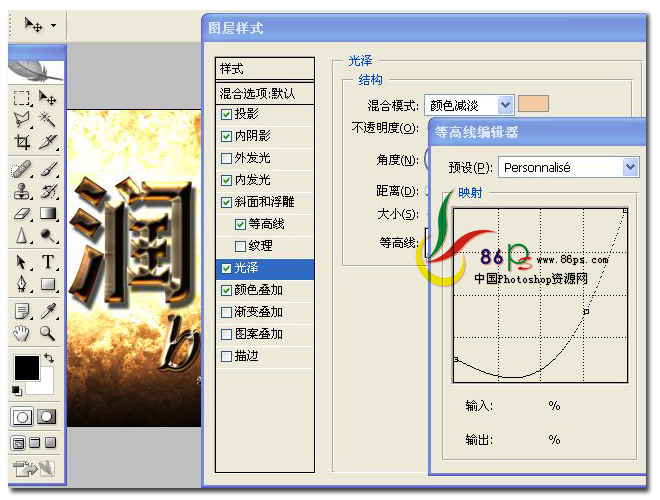Swap foreground and background colors
Screen dimensions: 660x500
point(49,358)
